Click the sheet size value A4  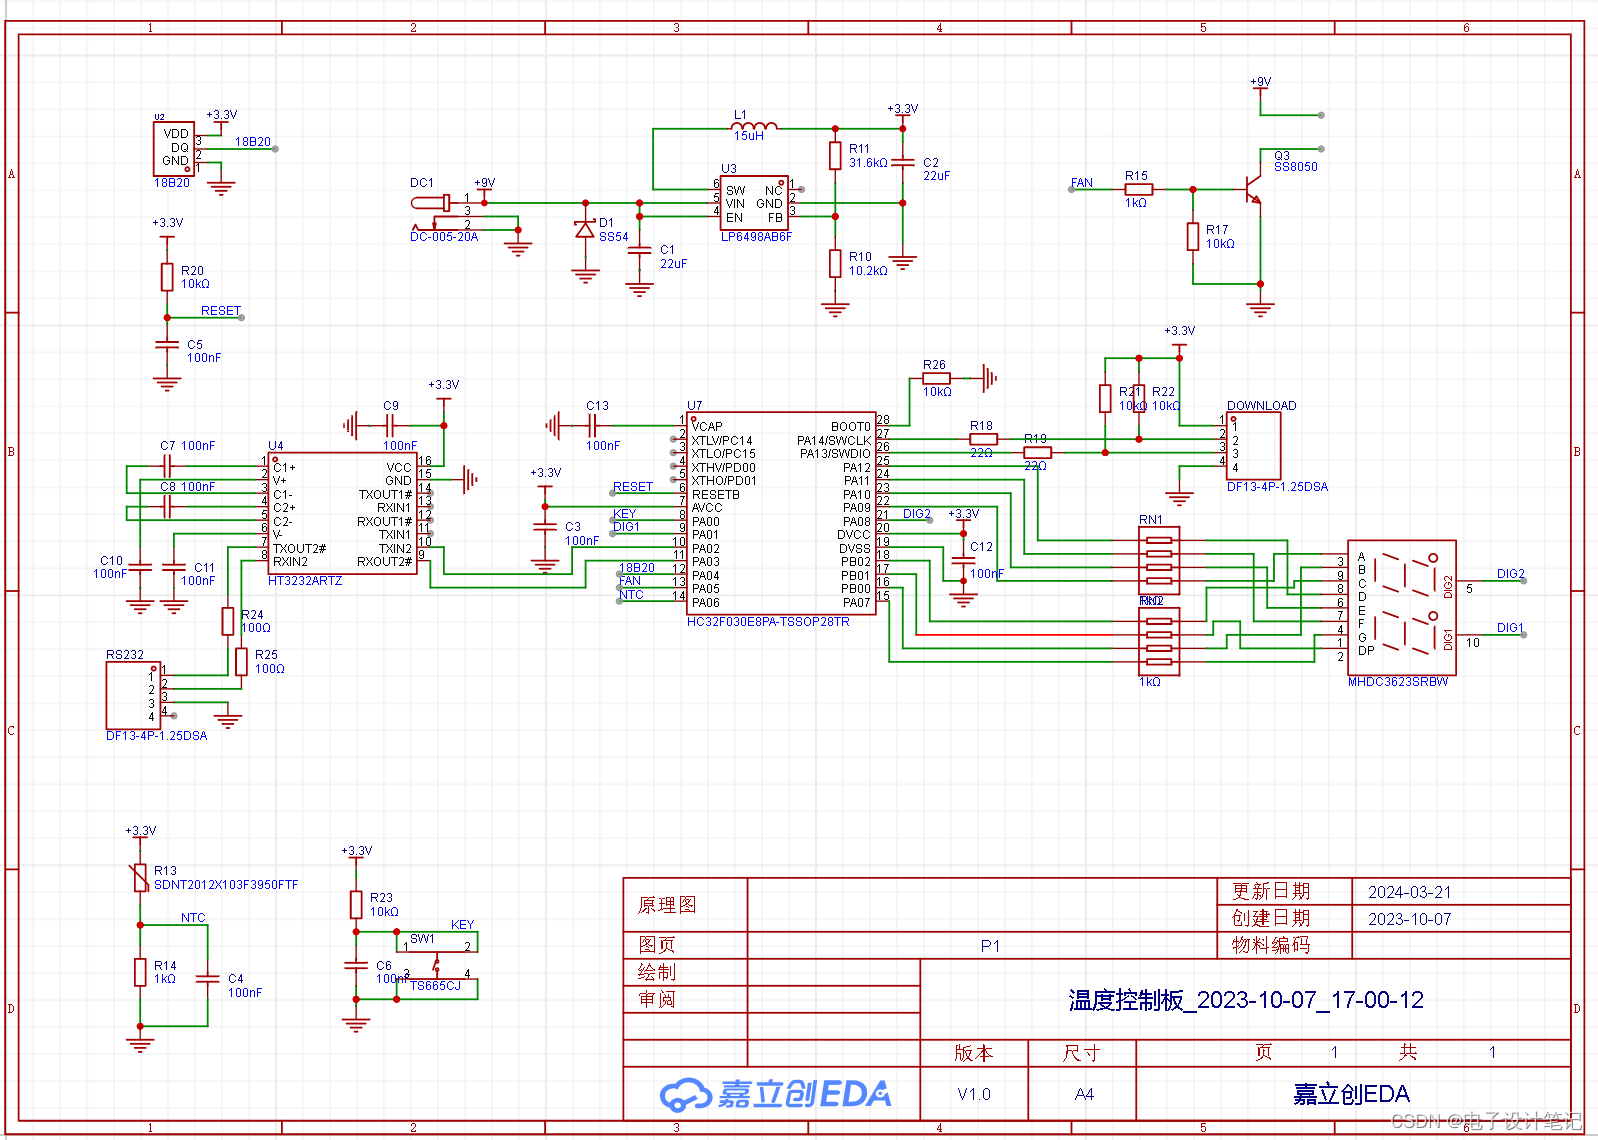pos(1084,1094)
